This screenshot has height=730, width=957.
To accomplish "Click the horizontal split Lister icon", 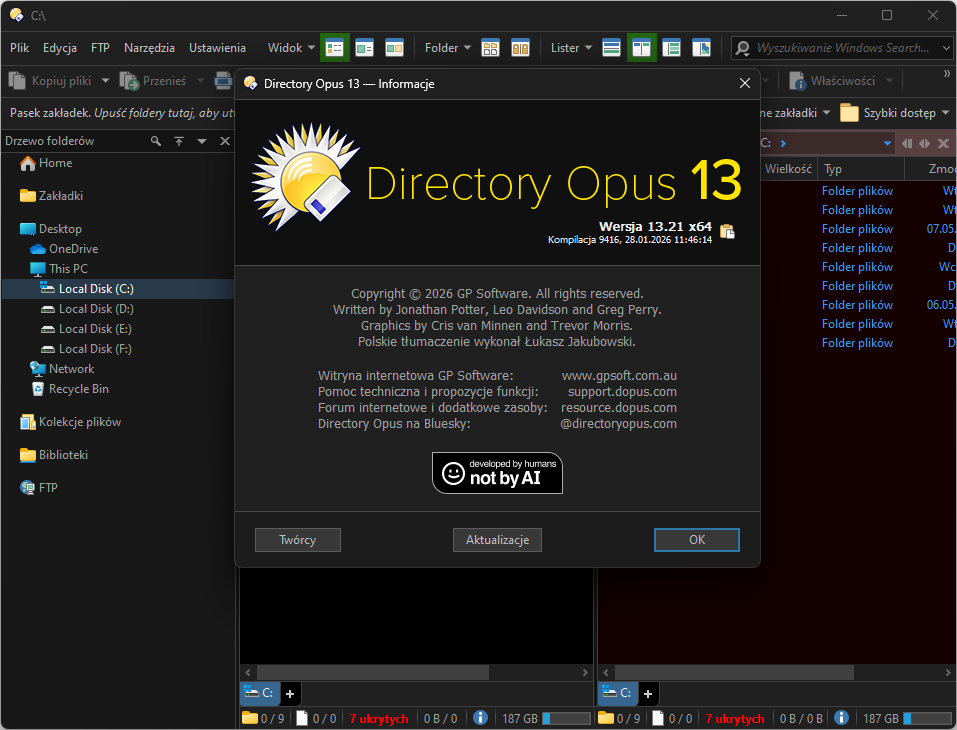I will (x=611, y=48).
